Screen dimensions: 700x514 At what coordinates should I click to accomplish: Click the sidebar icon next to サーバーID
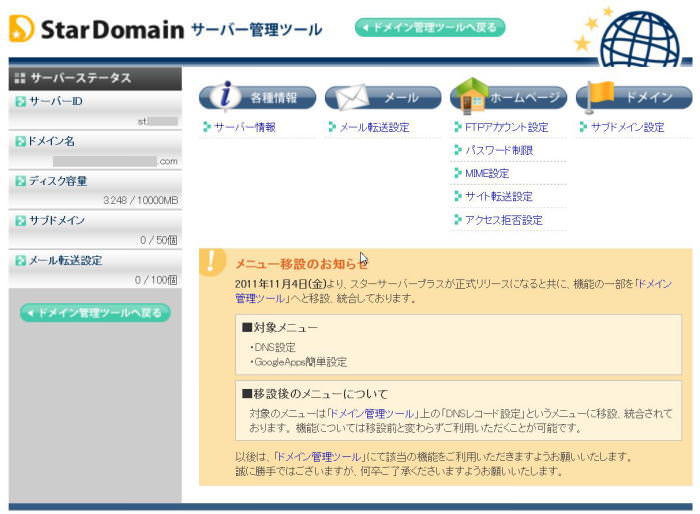pos(20,101)
